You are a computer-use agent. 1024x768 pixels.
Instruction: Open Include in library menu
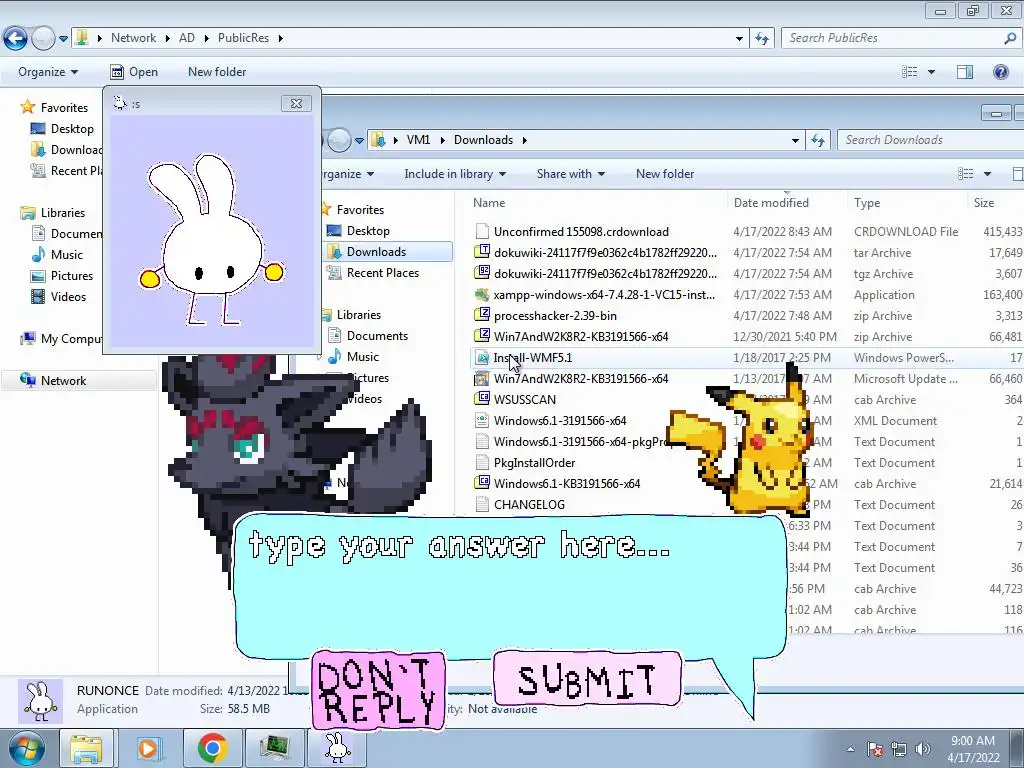455,174
